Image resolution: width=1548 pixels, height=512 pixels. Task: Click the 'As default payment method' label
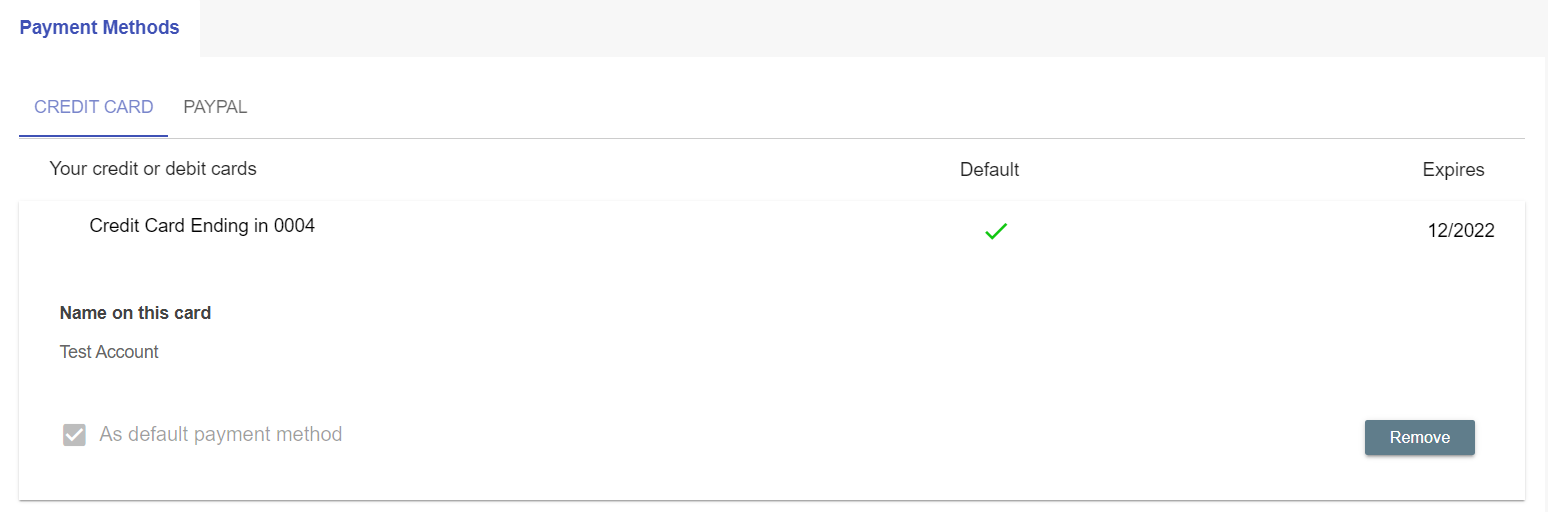(221, 435)
